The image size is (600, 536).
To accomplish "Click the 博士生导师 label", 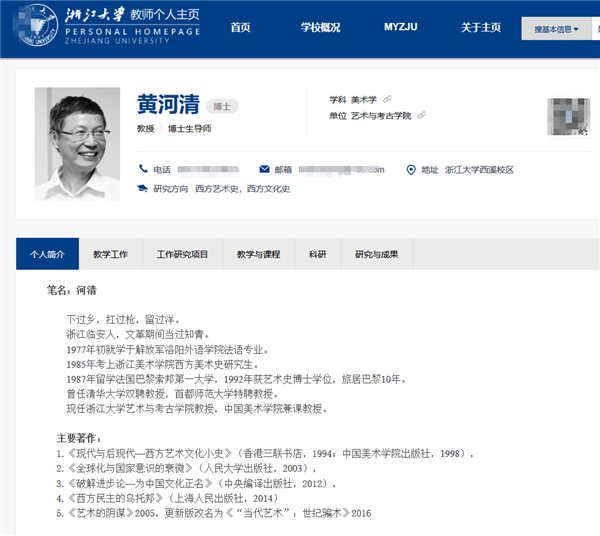I will [189, 129].
